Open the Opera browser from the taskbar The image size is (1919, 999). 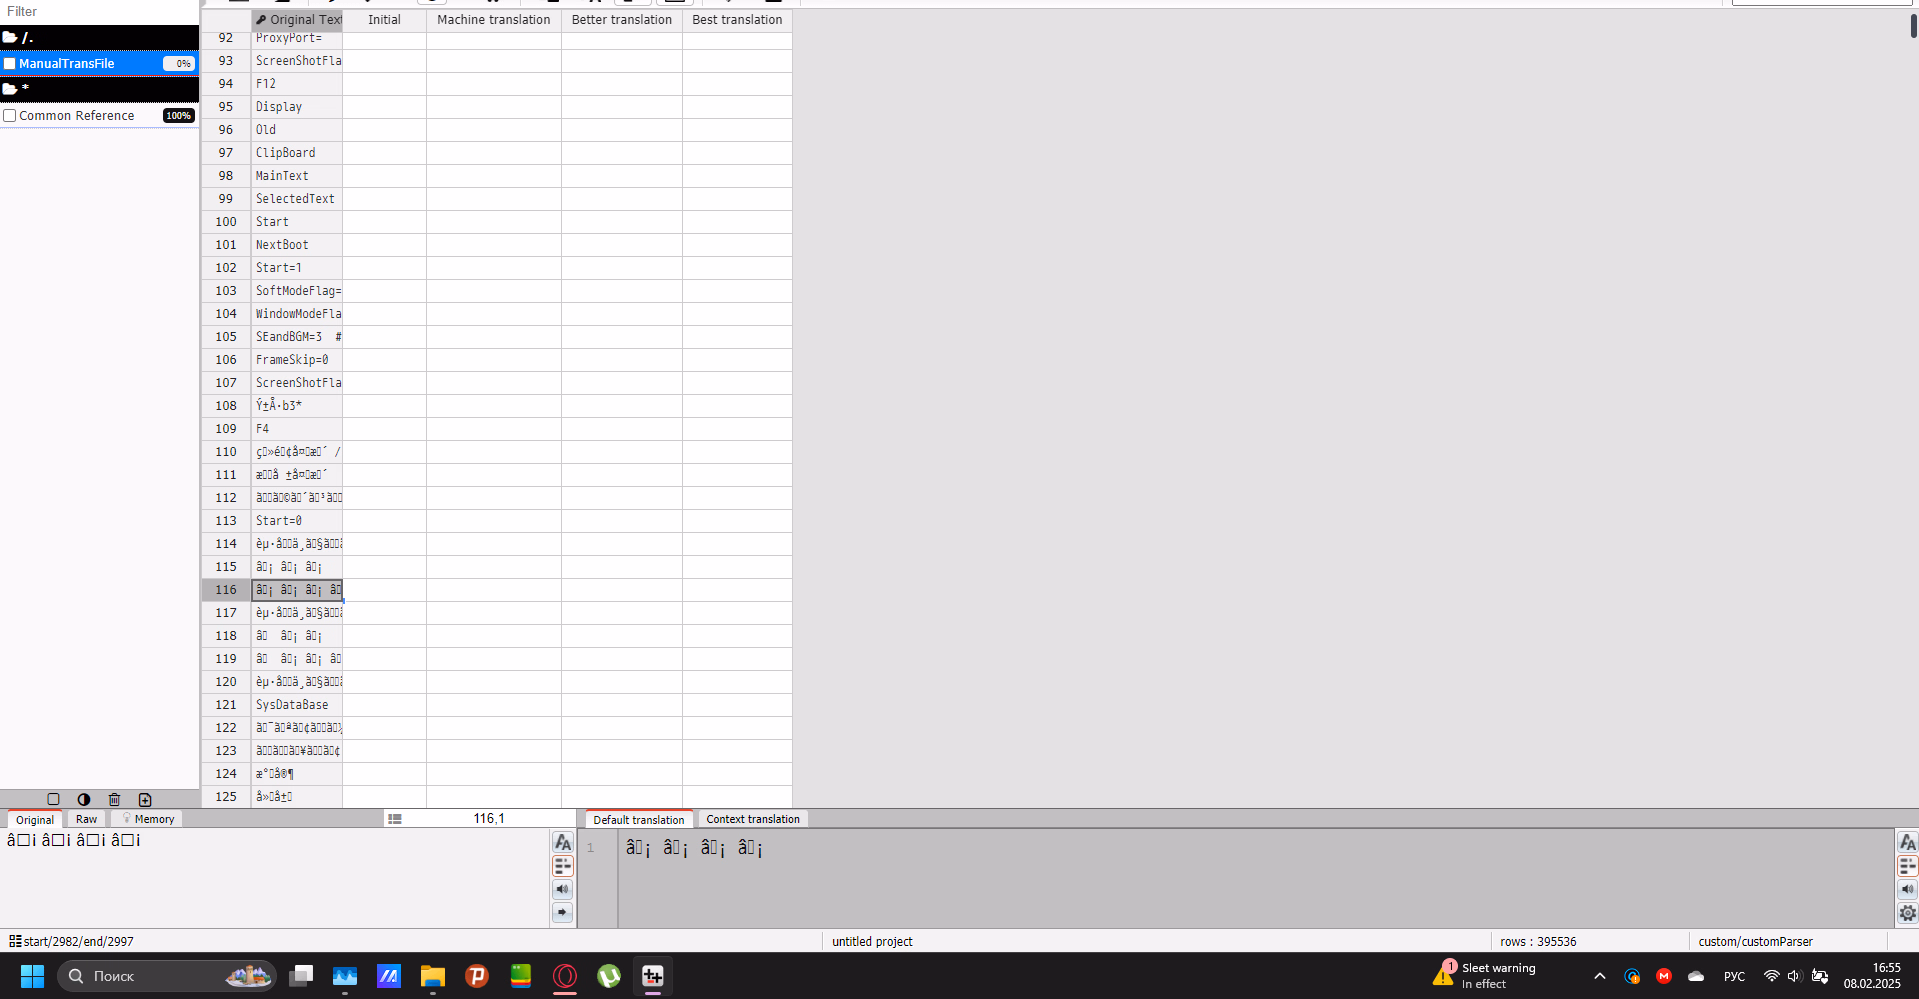(565, 976)
